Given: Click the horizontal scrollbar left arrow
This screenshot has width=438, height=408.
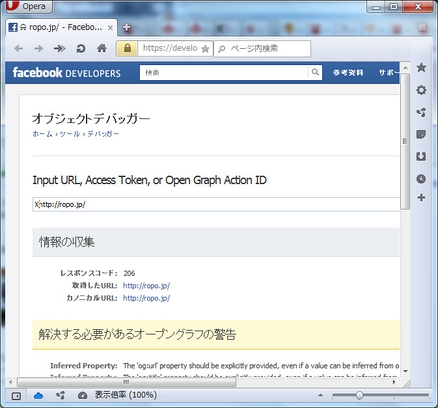Looking at the screenshot, I should 11,382.
